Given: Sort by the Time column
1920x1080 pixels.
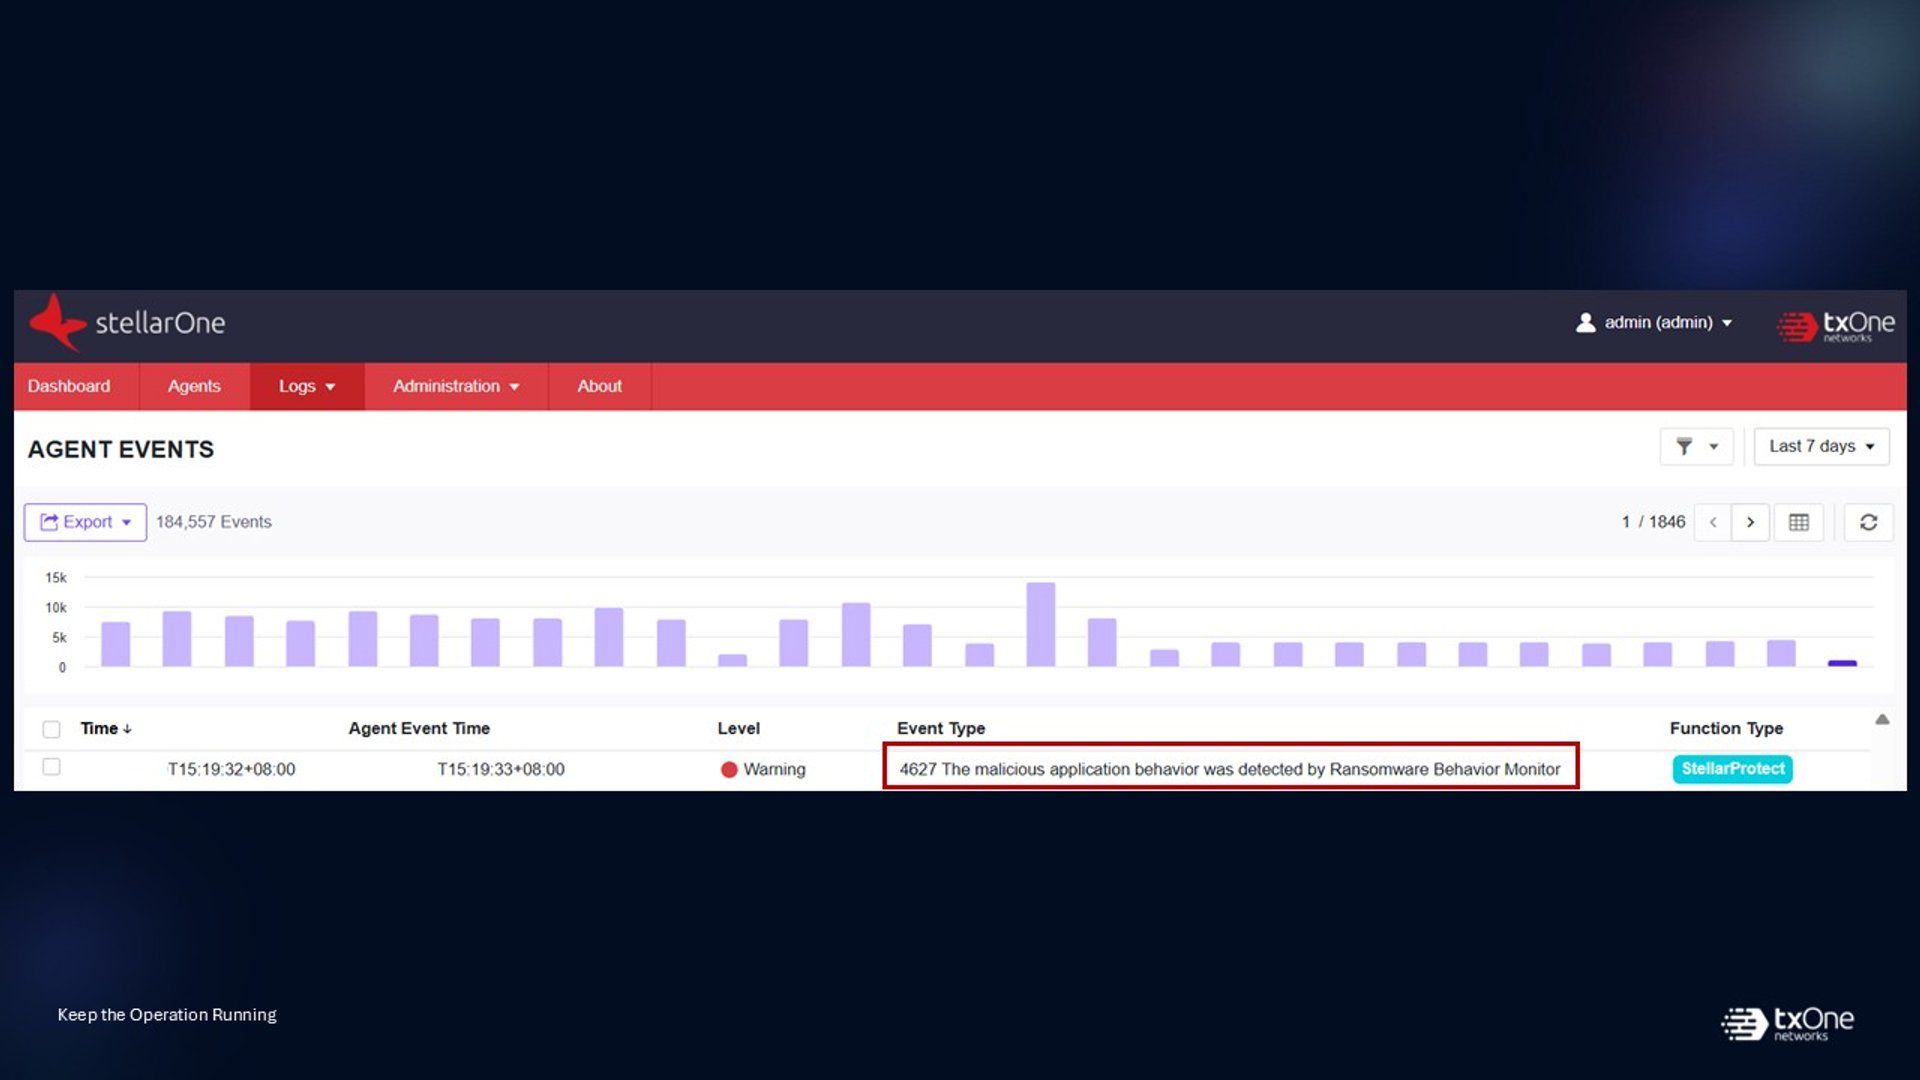Looking at the screenshot, I should (106, 728).
